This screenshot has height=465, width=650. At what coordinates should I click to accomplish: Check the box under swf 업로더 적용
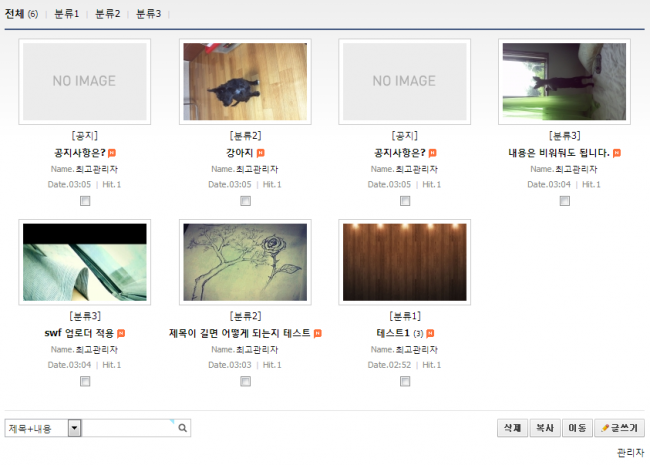click(85, 381)
